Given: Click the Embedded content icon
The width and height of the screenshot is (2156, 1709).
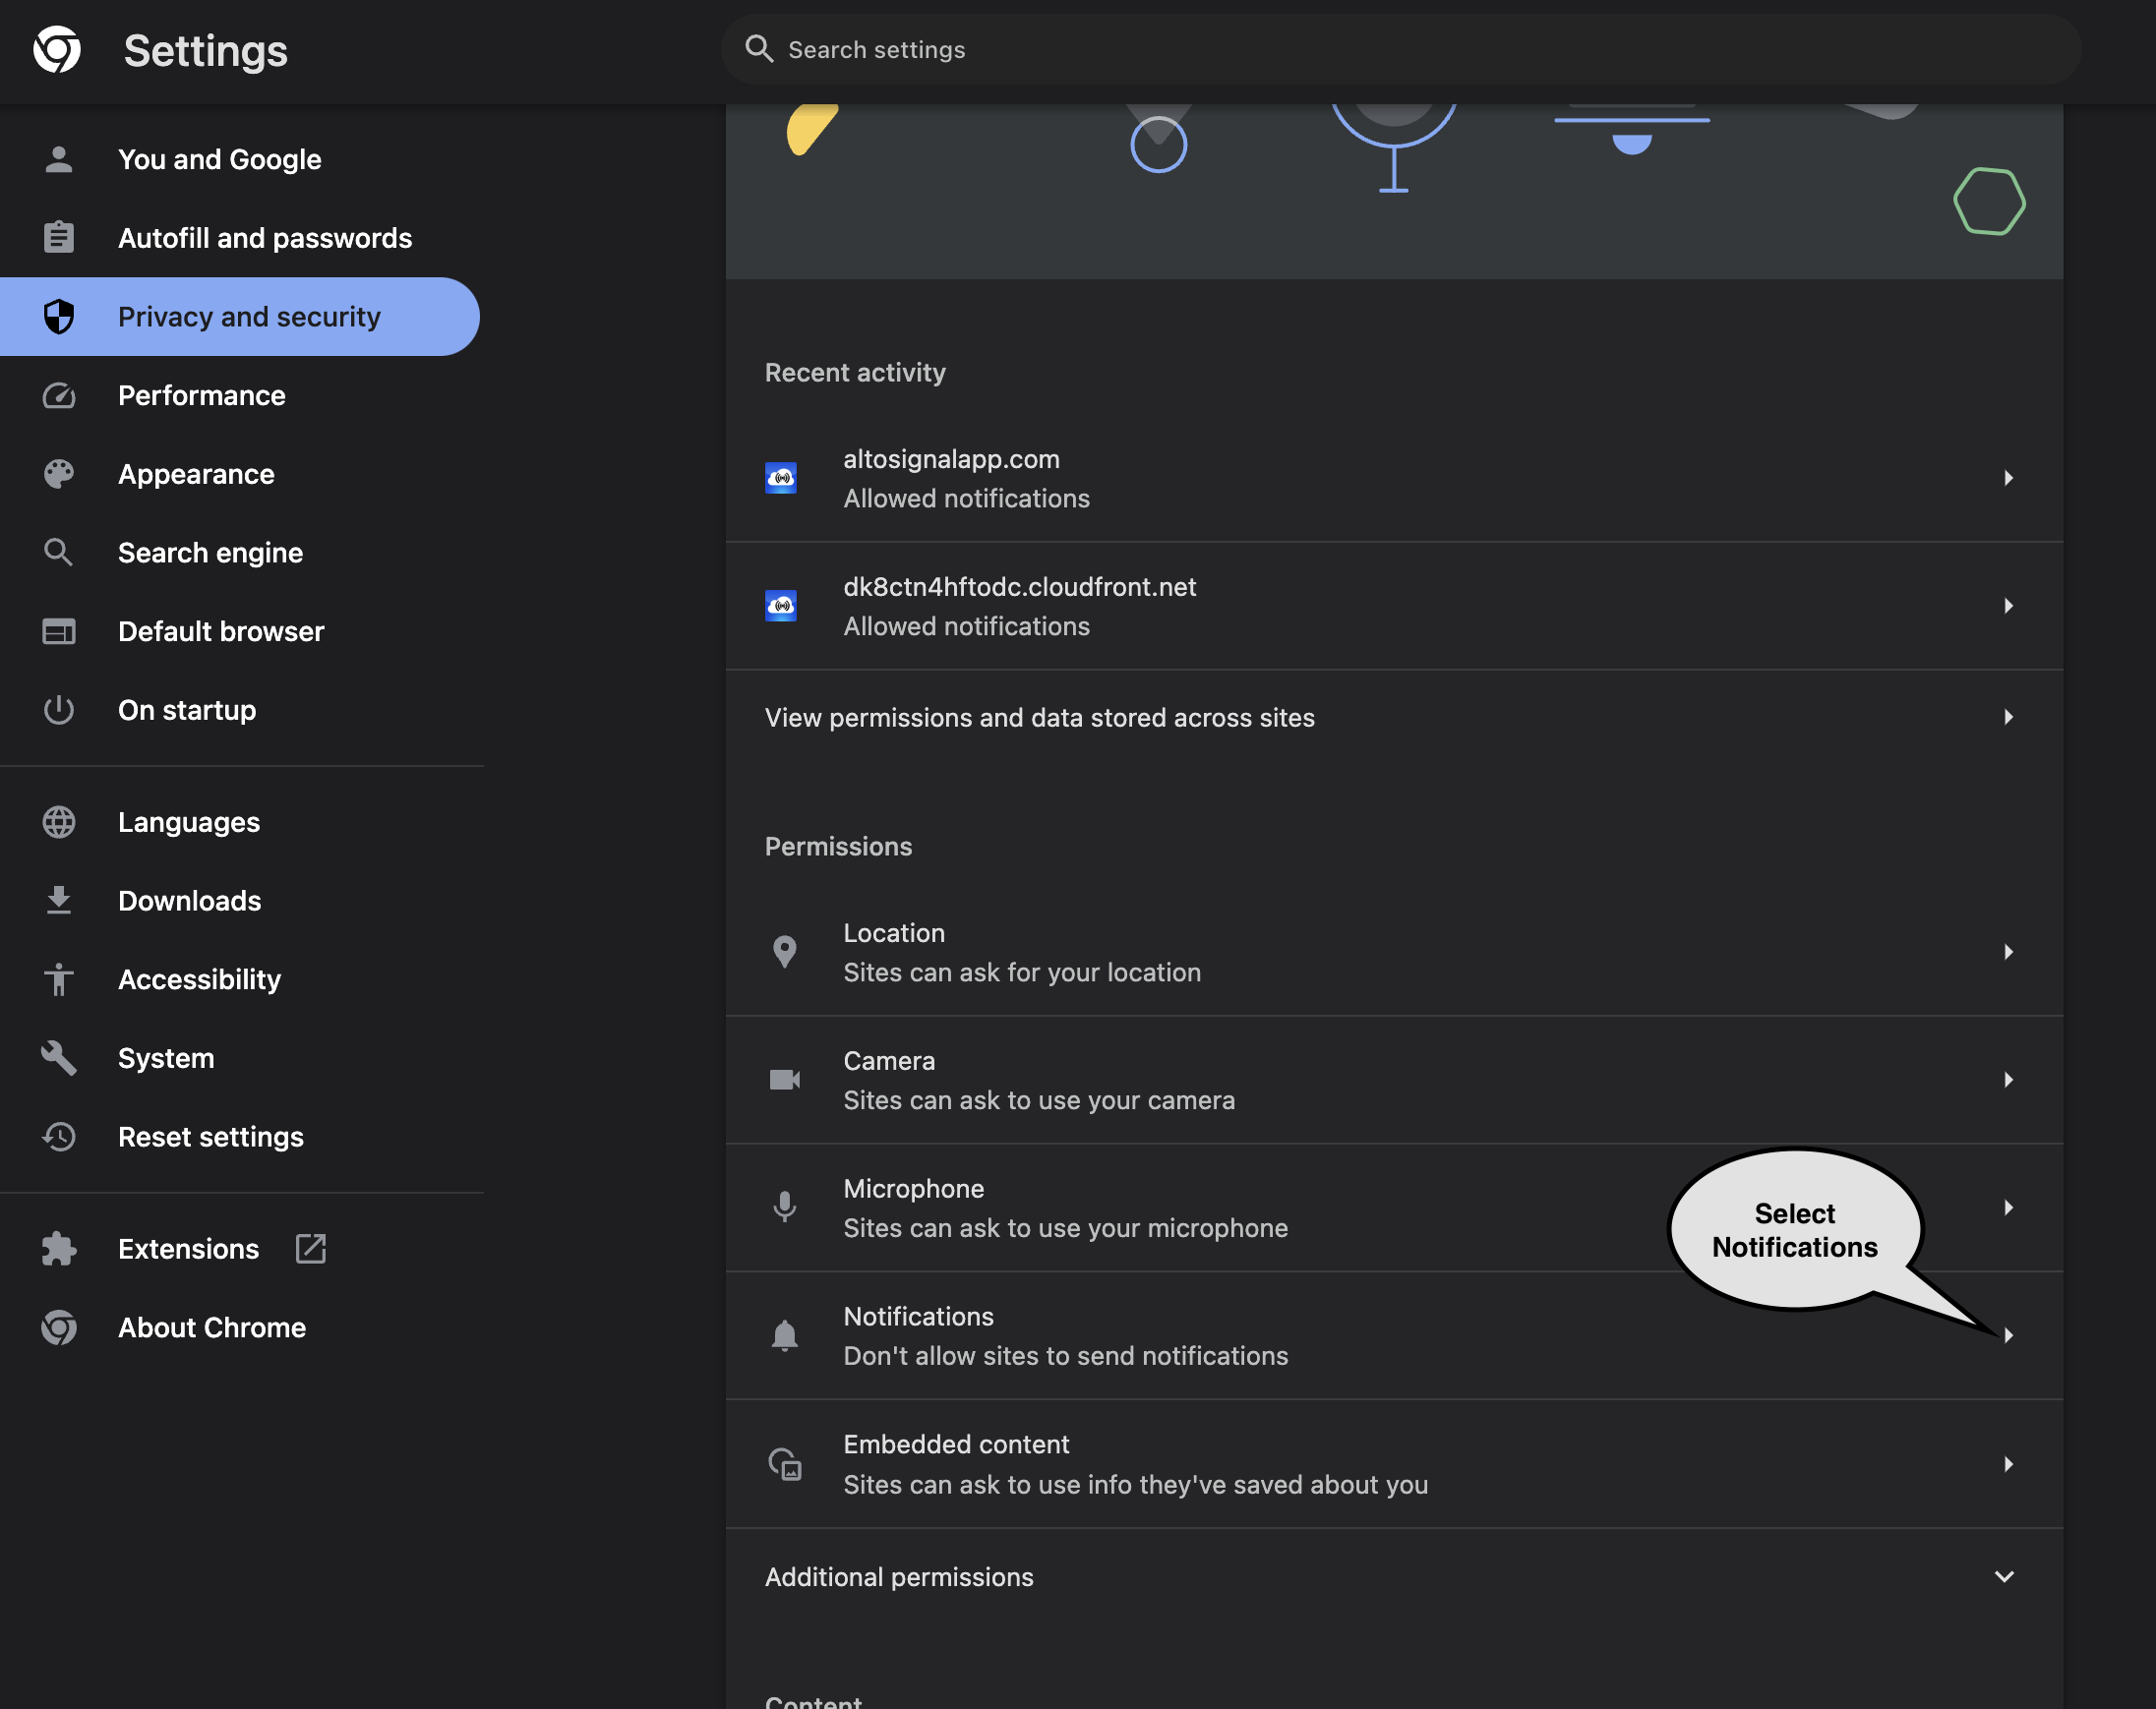Looking at the screenshot, I should (784, 1464).
